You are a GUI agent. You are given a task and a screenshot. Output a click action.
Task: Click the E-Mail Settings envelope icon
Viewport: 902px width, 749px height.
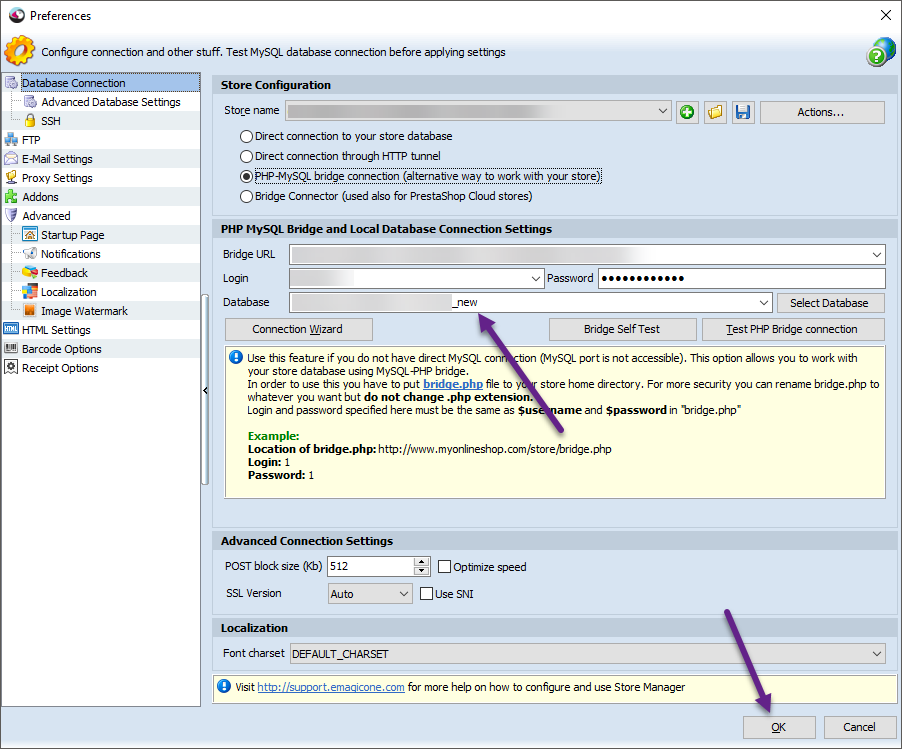[x=11, y=159]
